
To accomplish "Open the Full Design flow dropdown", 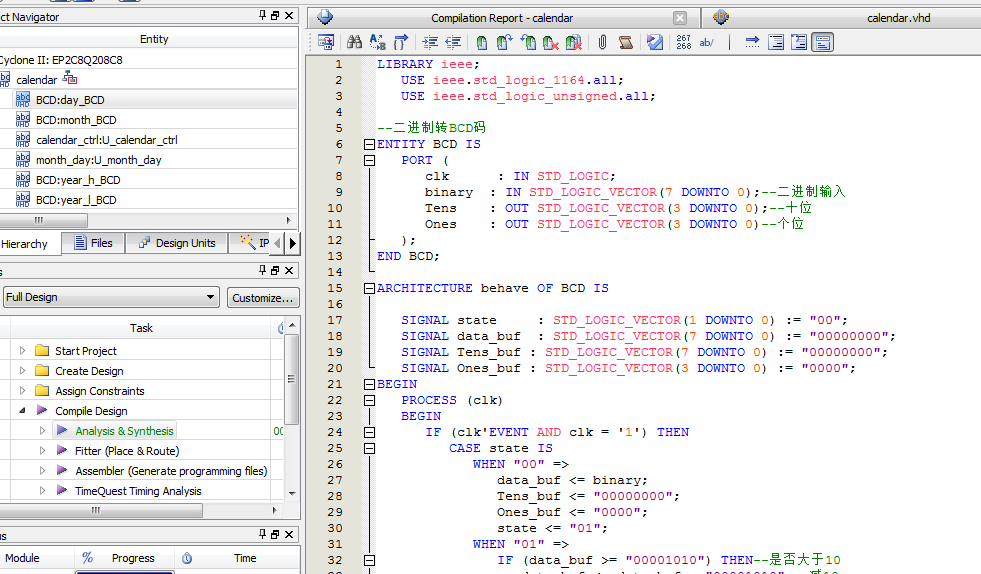I will click(210, 297).
